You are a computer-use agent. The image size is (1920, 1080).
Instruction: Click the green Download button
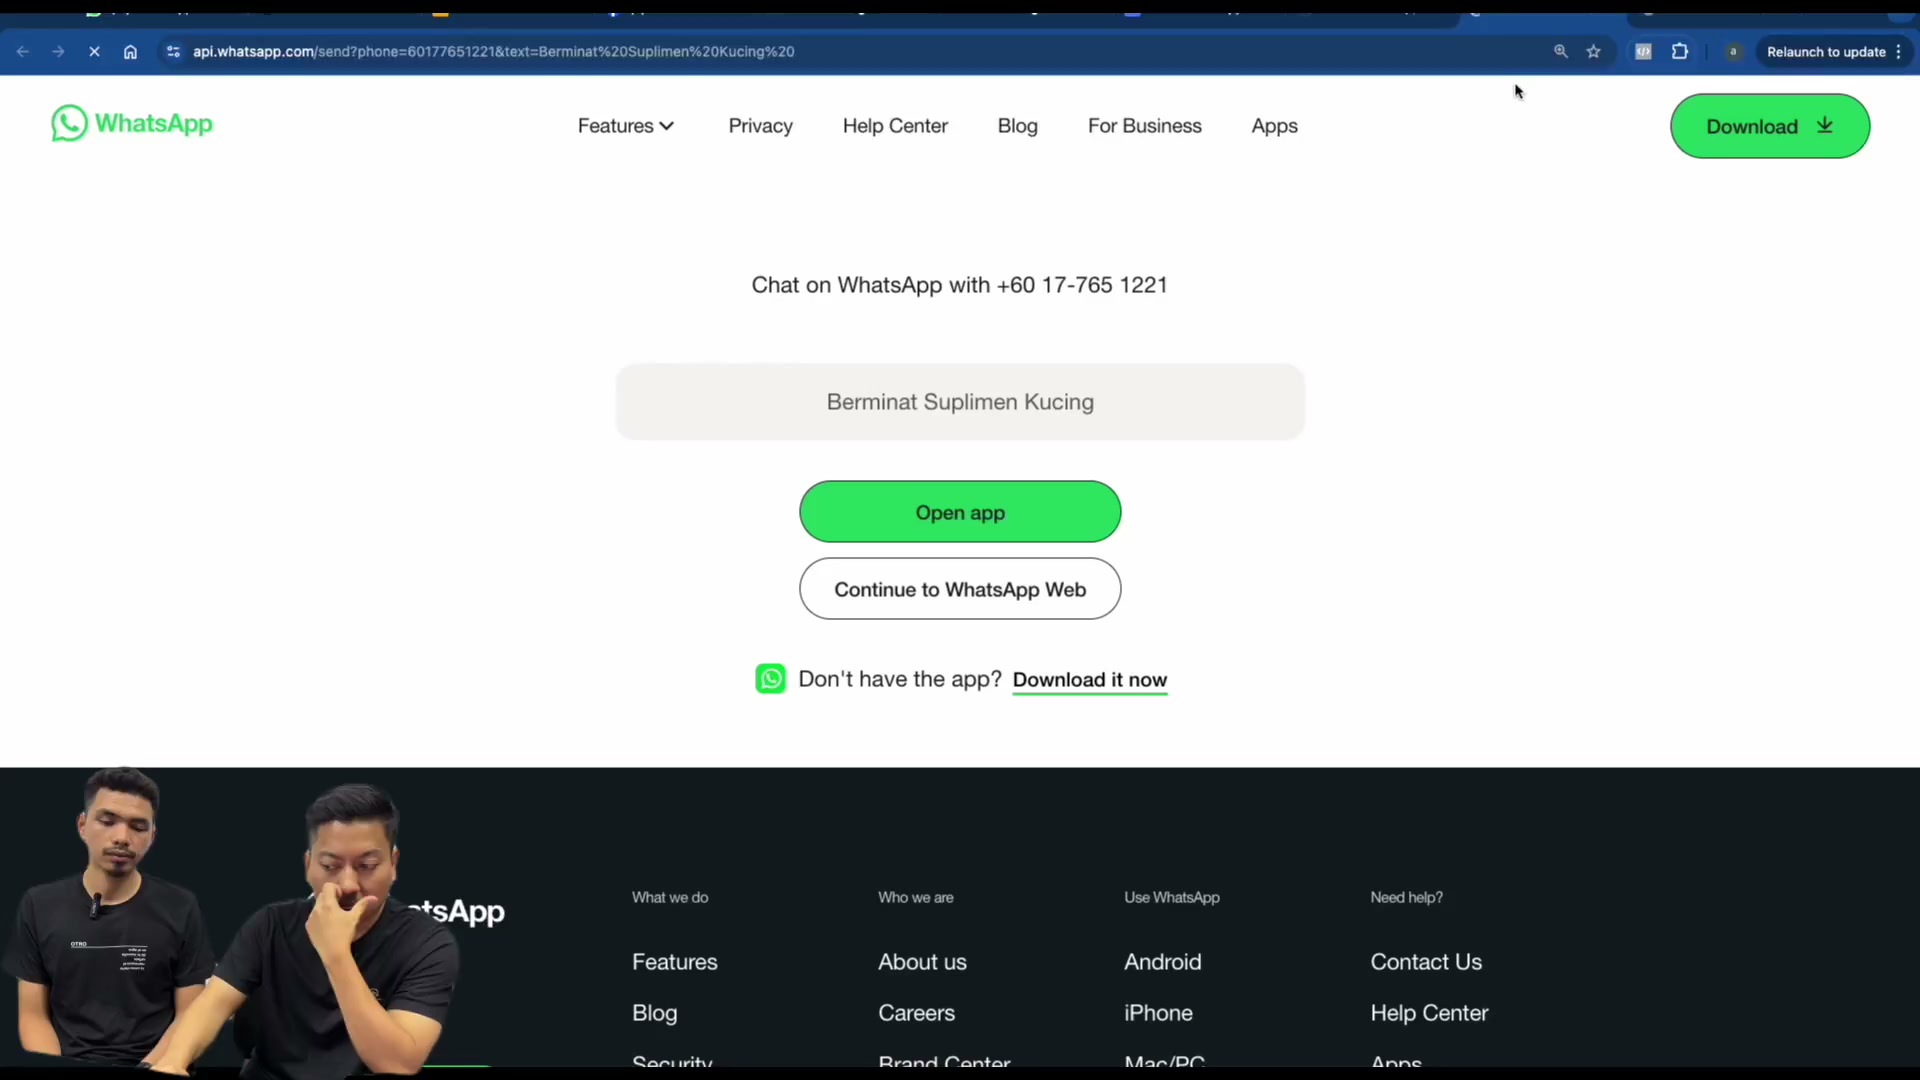coord(1769,126)
